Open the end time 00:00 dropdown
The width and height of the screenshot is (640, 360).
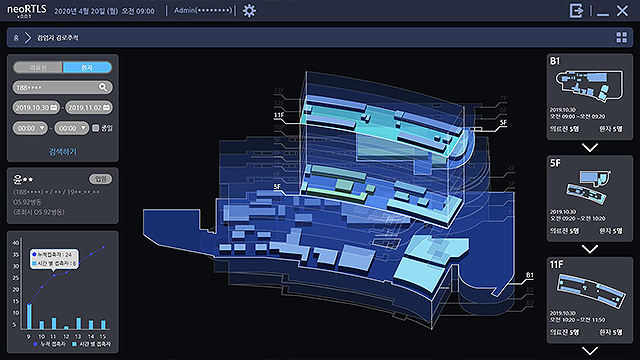[71, 128]
